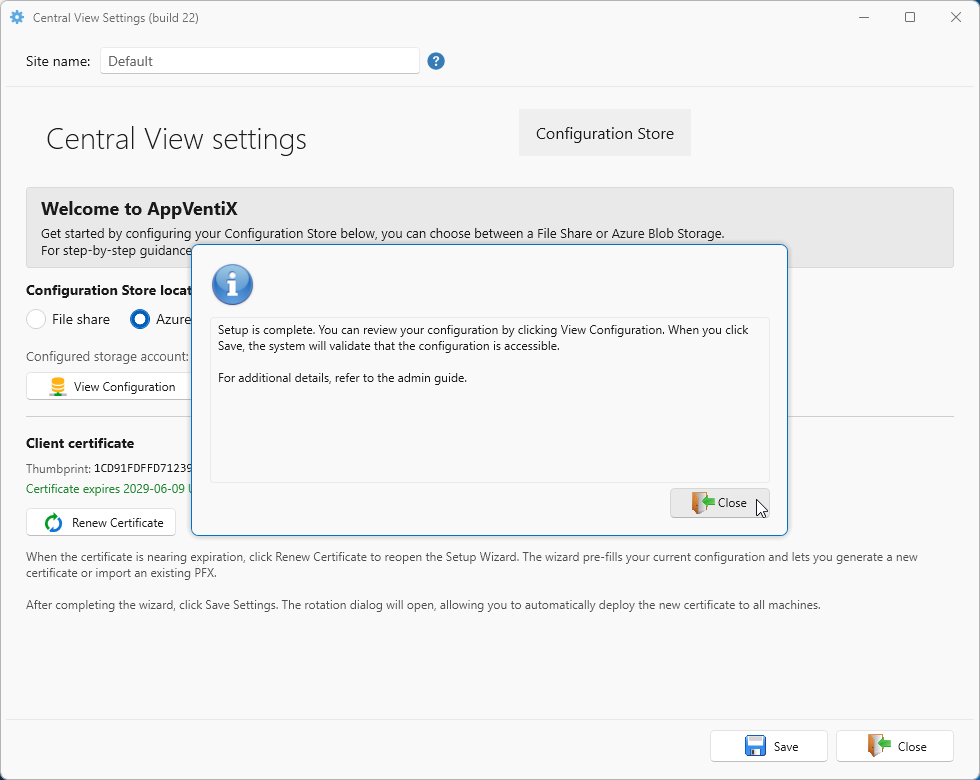980x780 pixels.
Task: Click the database icon on View Configuration
Action: pos(58,387)
